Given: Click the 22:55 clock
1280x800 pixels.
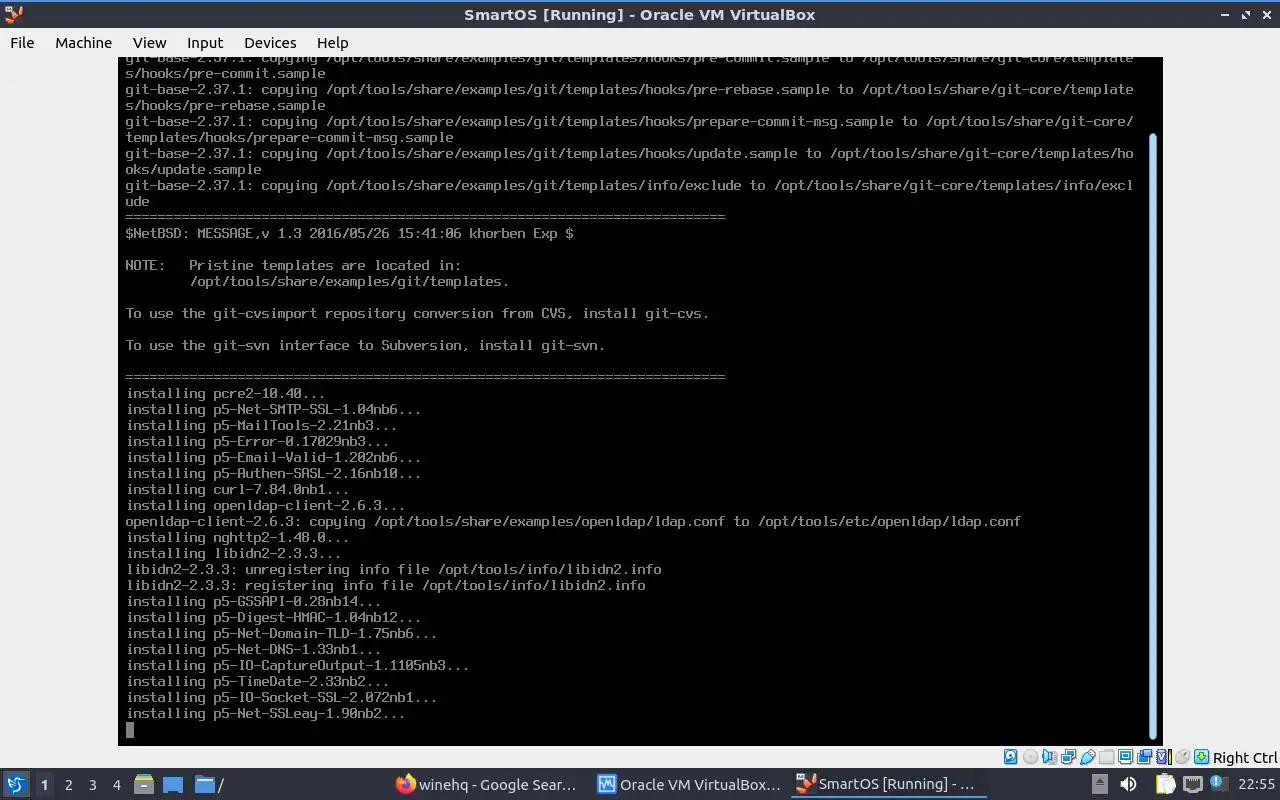Looking at the screenshot, I should pos(1256,785).
